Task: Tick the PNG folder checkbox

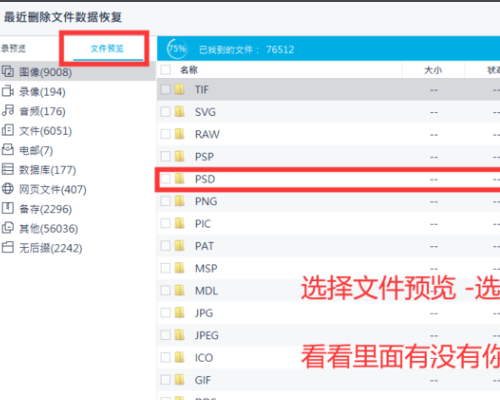Action: click(166, 201)
